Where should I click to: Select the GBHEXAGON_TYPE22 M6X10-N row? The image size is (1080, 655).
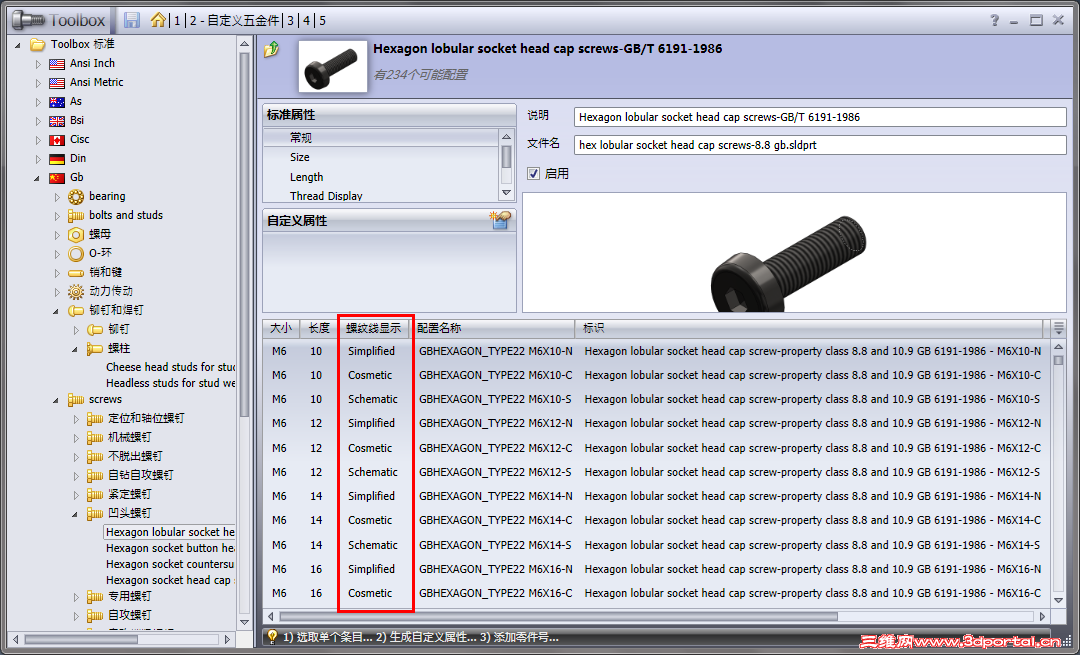pos(657,351)
